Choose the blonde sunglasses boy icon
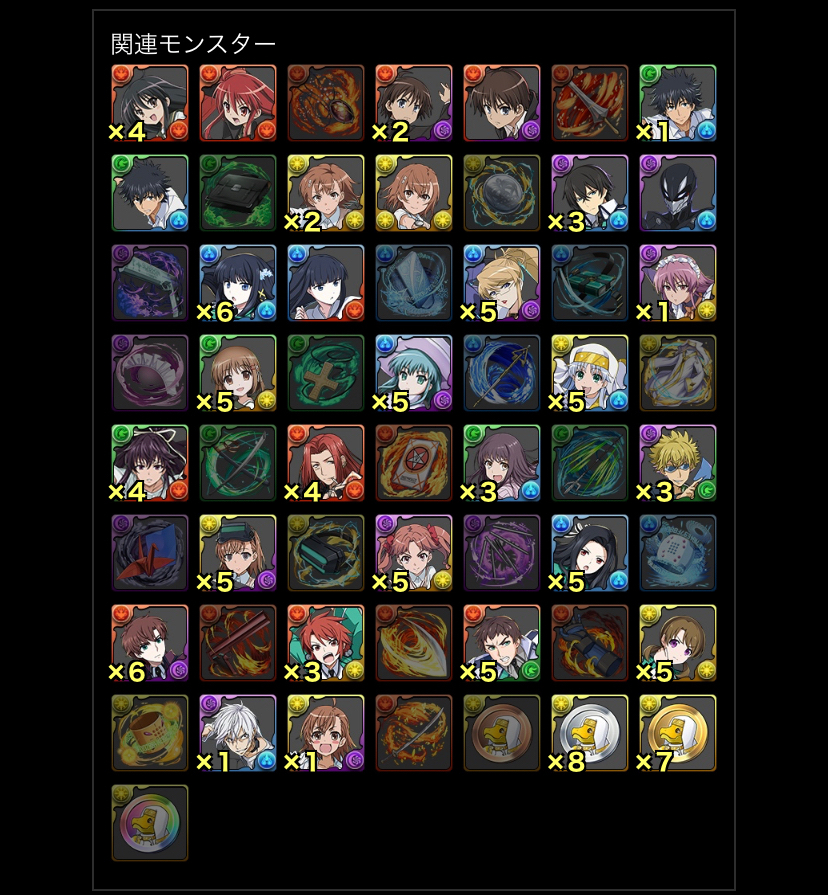Image resolution: width=828 pixels, height=895 pixels. pos(677,463)
